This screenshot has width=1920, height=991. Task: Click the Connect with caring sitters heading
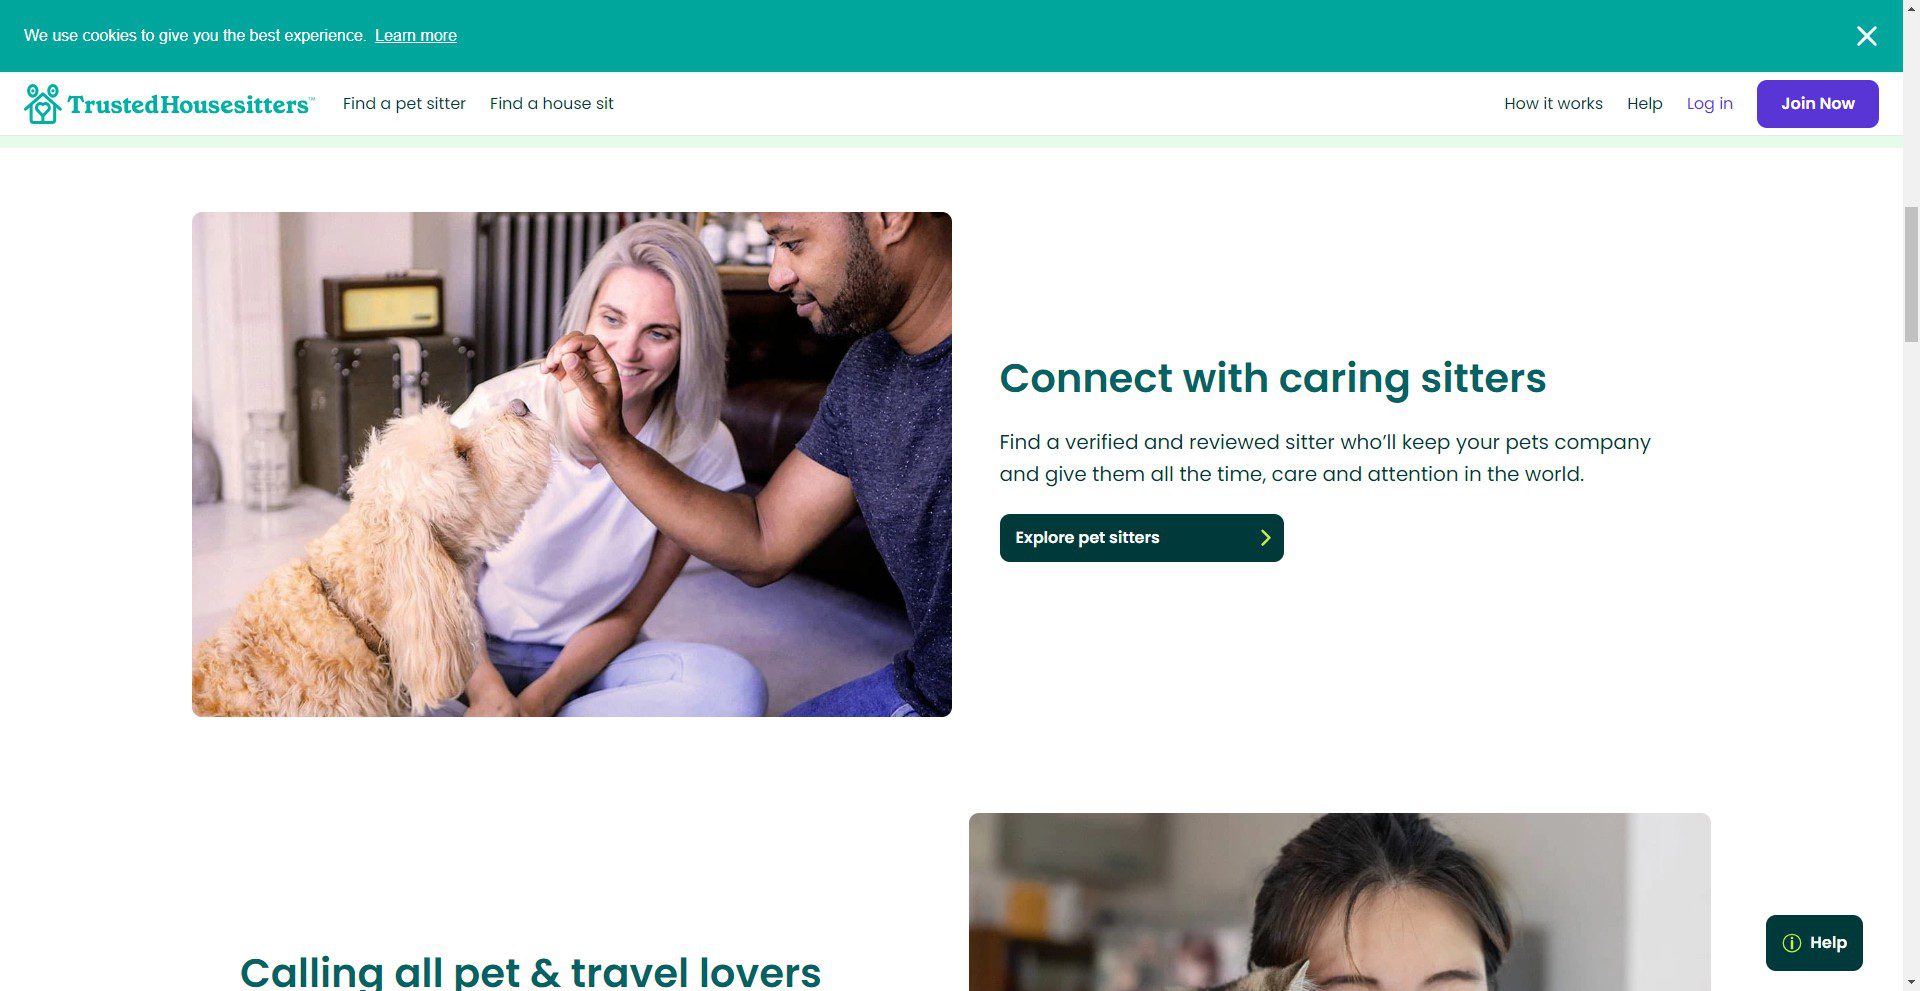click(x=1273, y=379)
